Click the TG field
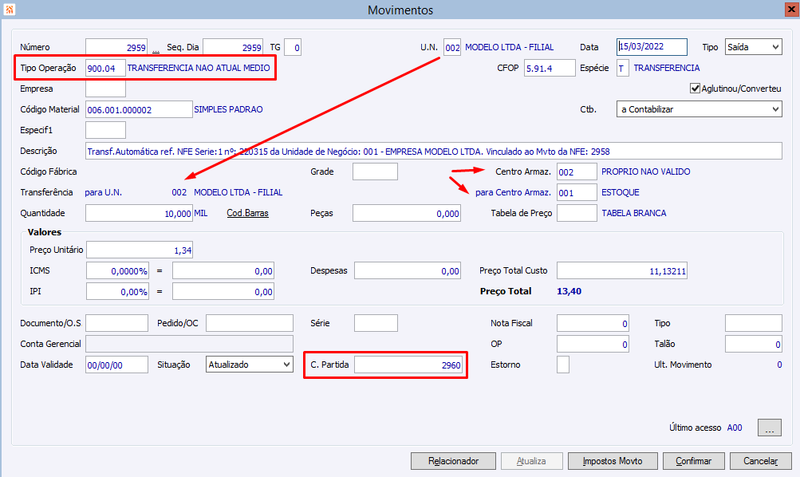The height and width of the screenshot is (477, 800). (293, 47)
